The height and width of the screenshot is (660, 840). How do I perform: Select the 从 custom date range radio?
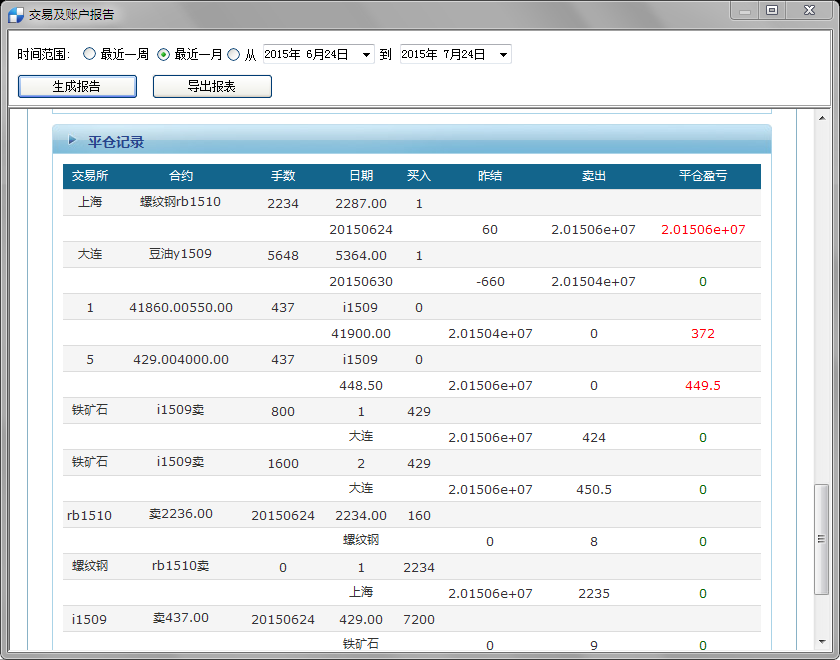(x=234, y=54)
